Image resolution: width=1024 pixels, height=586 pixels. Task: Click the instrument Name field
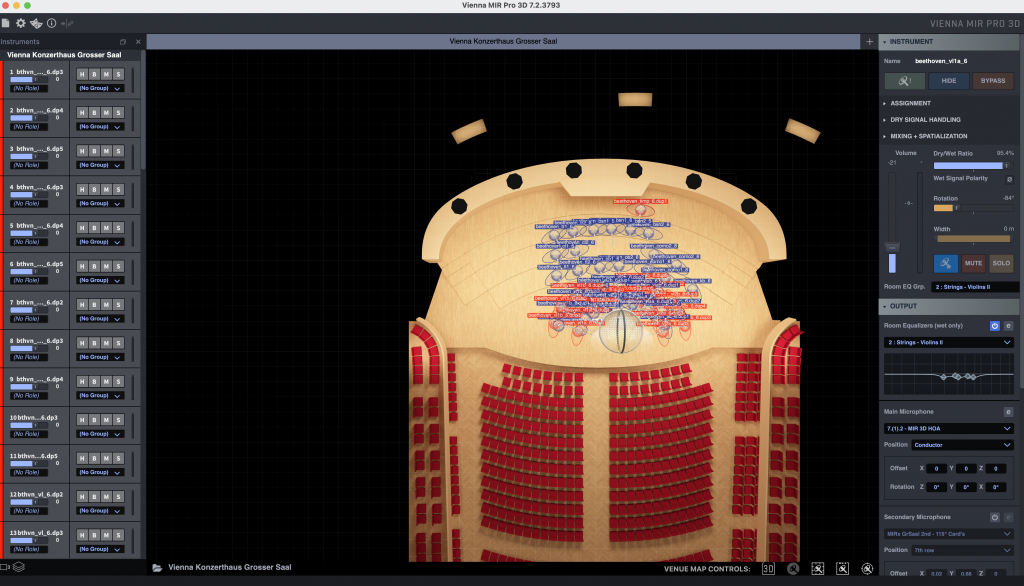[x=963, y=61]
